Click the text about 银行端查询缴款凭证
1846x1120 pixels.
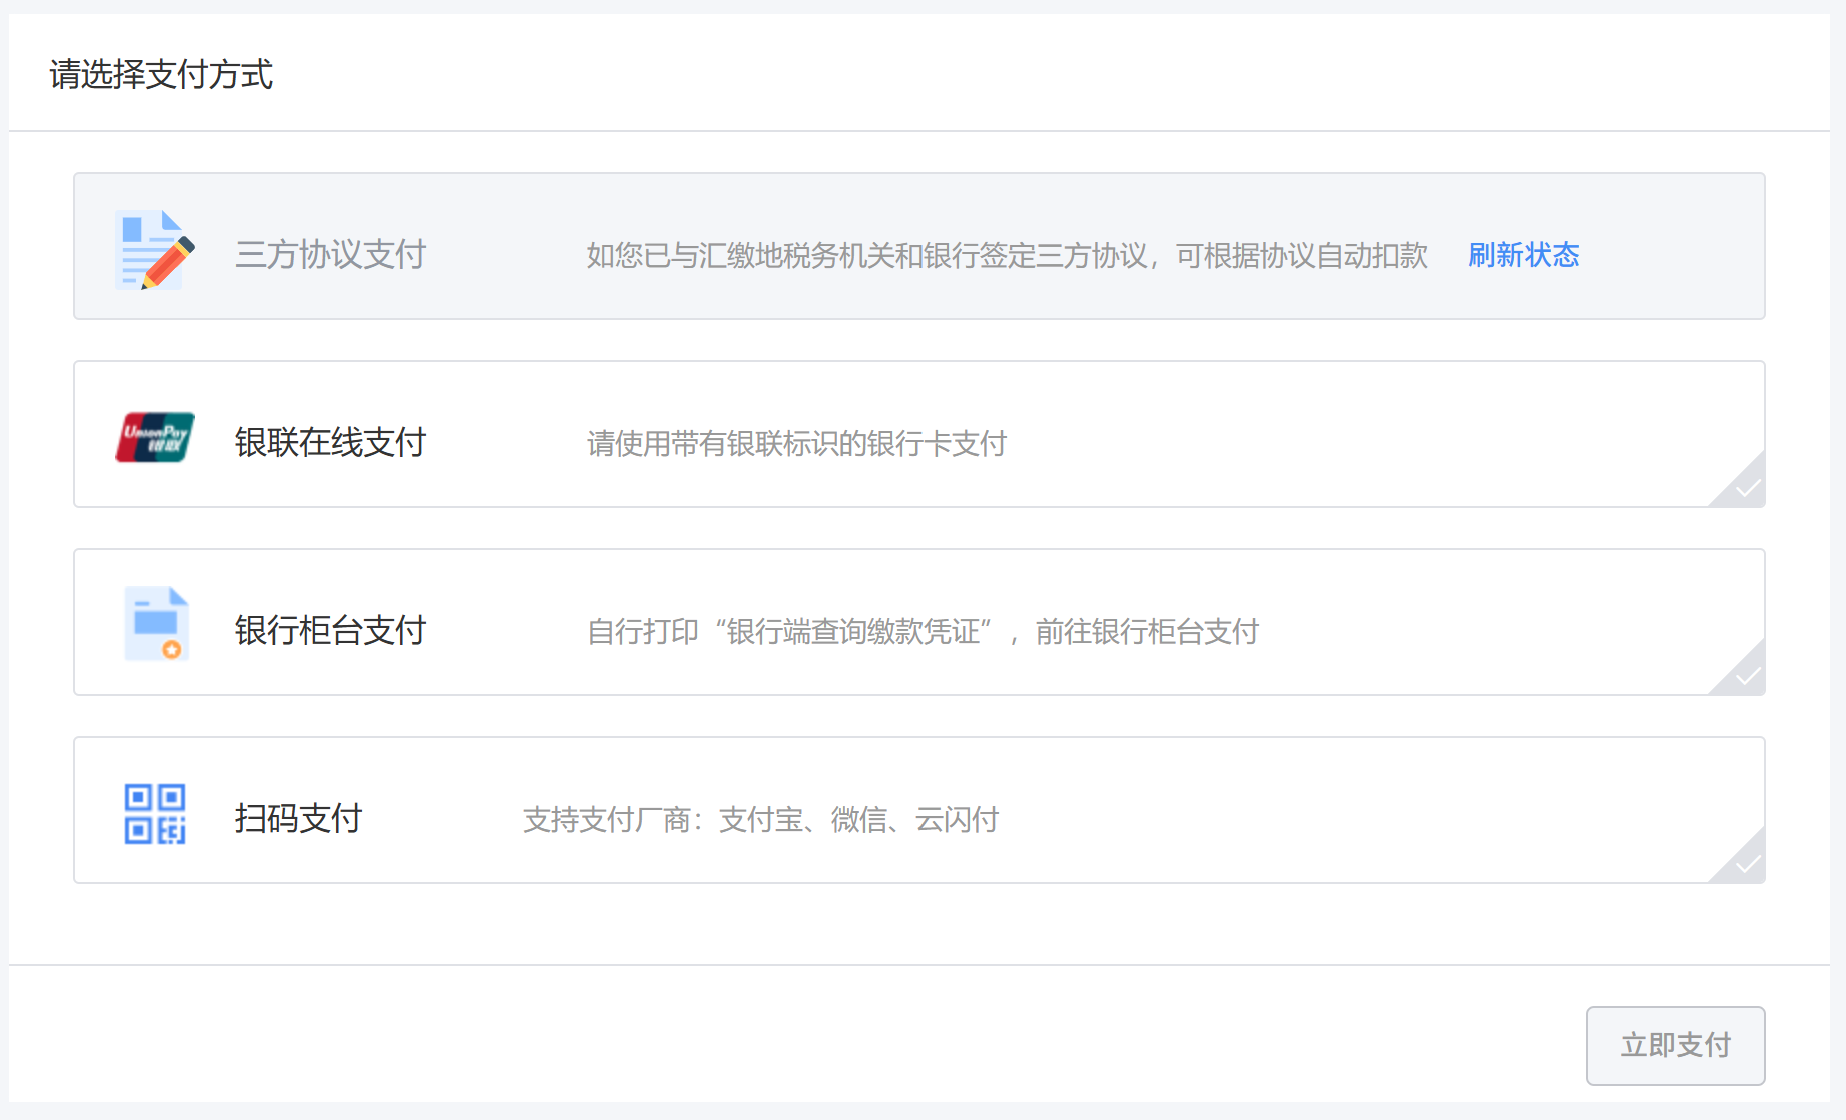coord(923,631)
